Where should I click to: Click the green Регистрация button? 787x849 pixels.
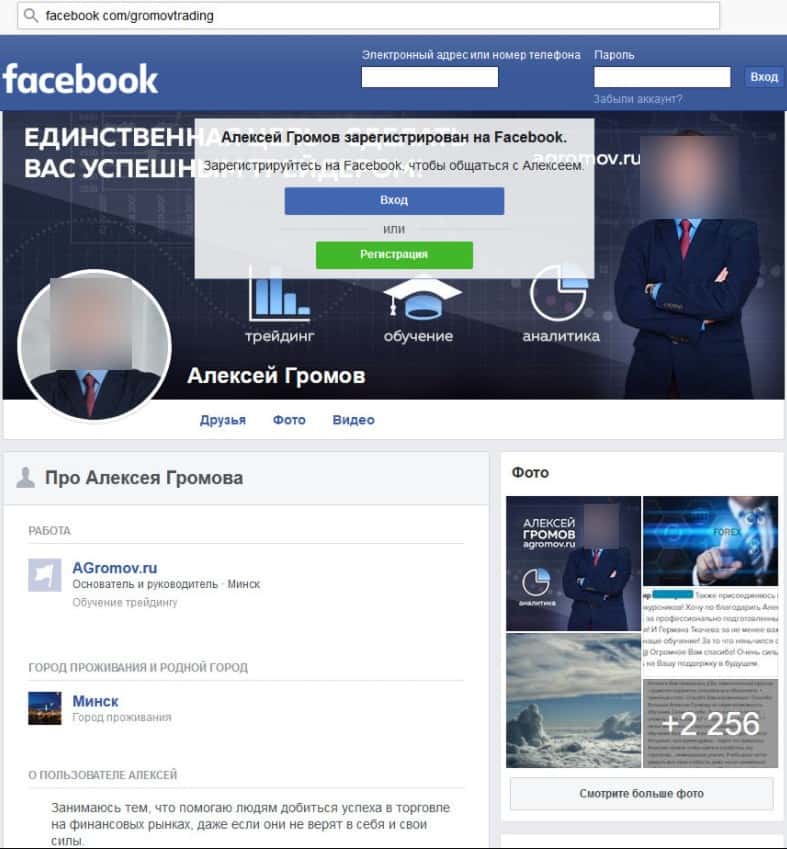(x=394, y=255)
